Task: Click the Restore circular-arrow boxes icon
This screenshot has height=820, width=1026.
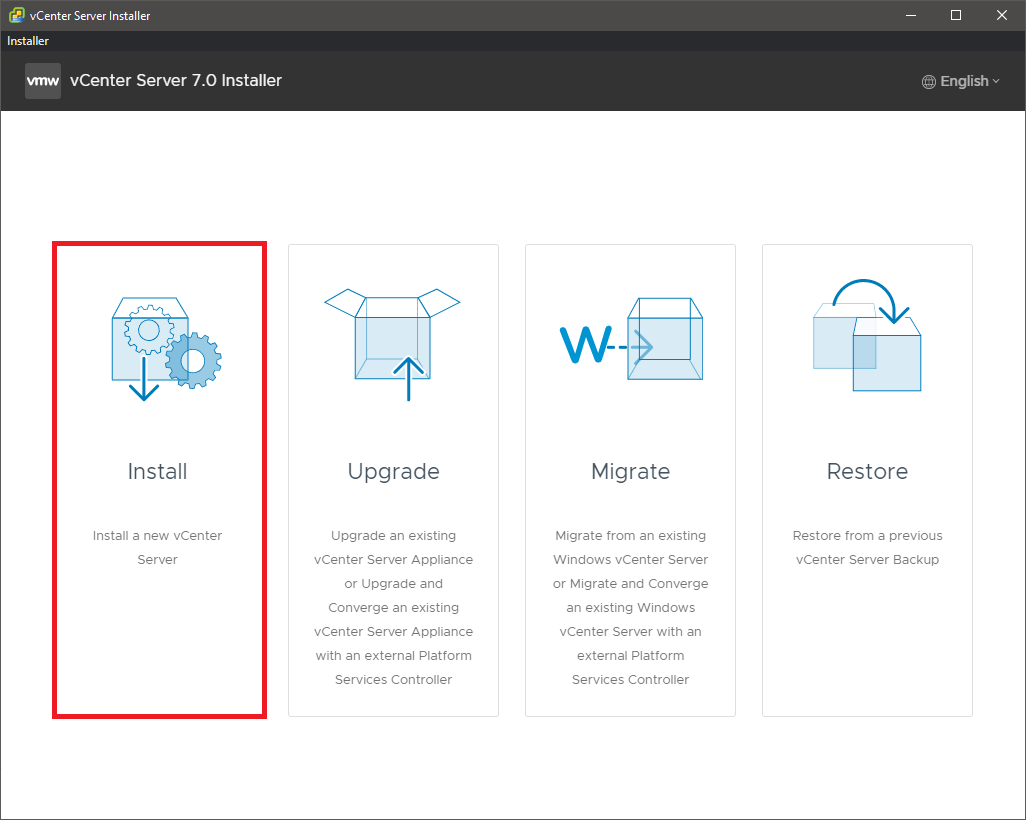Action: point(866,336)
